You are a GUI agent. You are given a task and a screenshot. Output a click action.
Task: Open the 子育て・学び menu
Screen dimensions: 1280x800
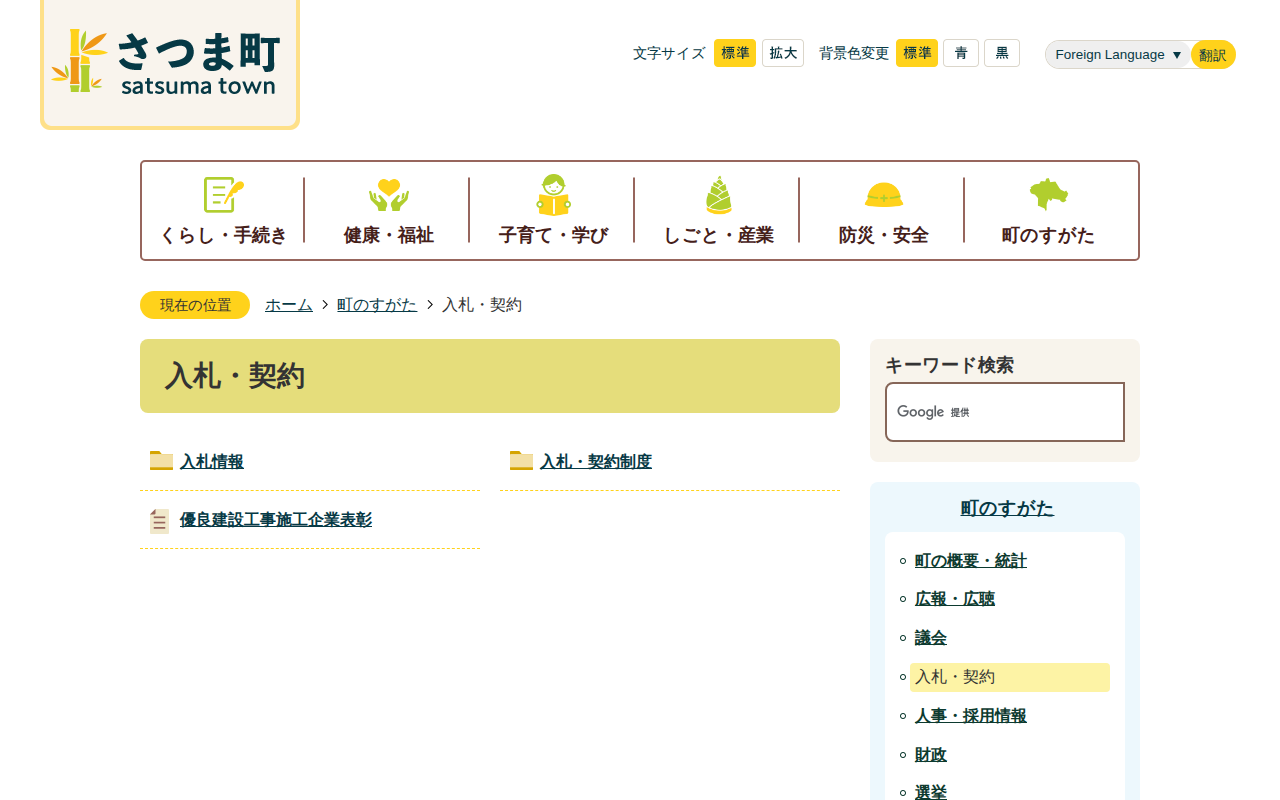point(553,210)
